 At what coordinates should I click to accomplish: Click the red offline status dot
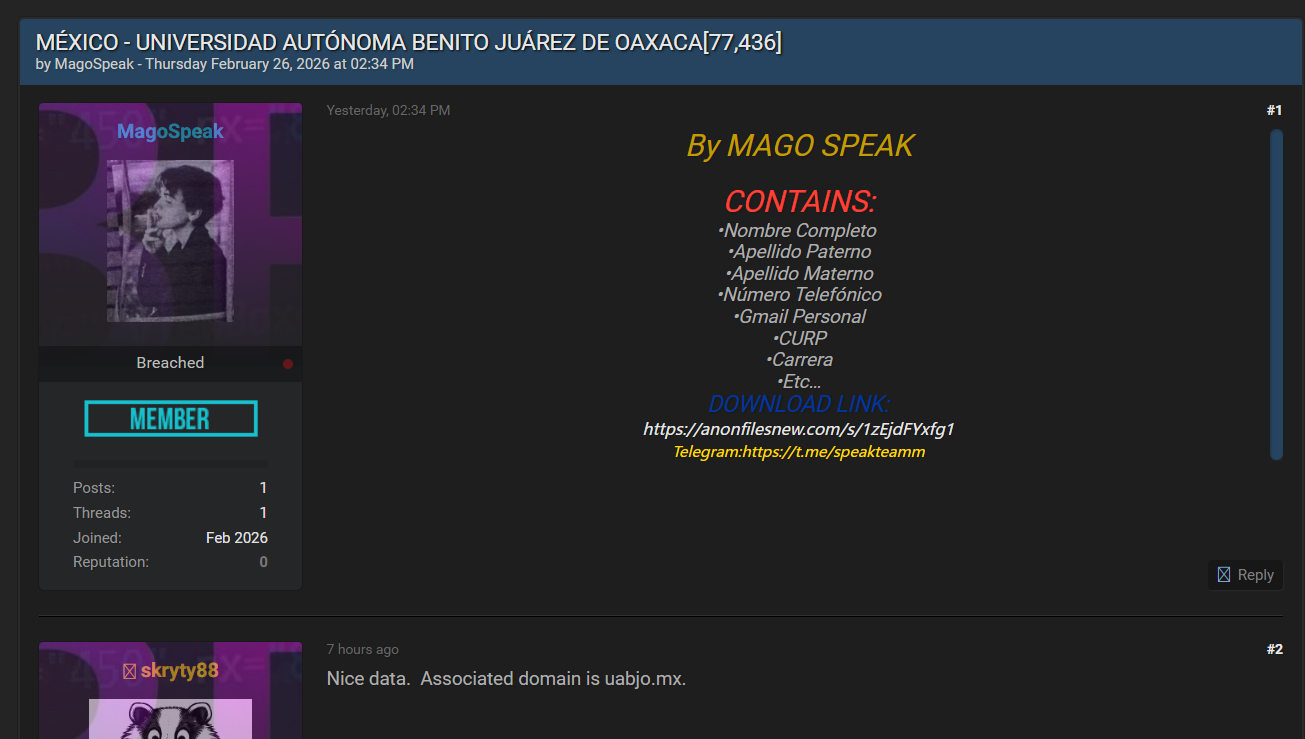click(288, 364)
